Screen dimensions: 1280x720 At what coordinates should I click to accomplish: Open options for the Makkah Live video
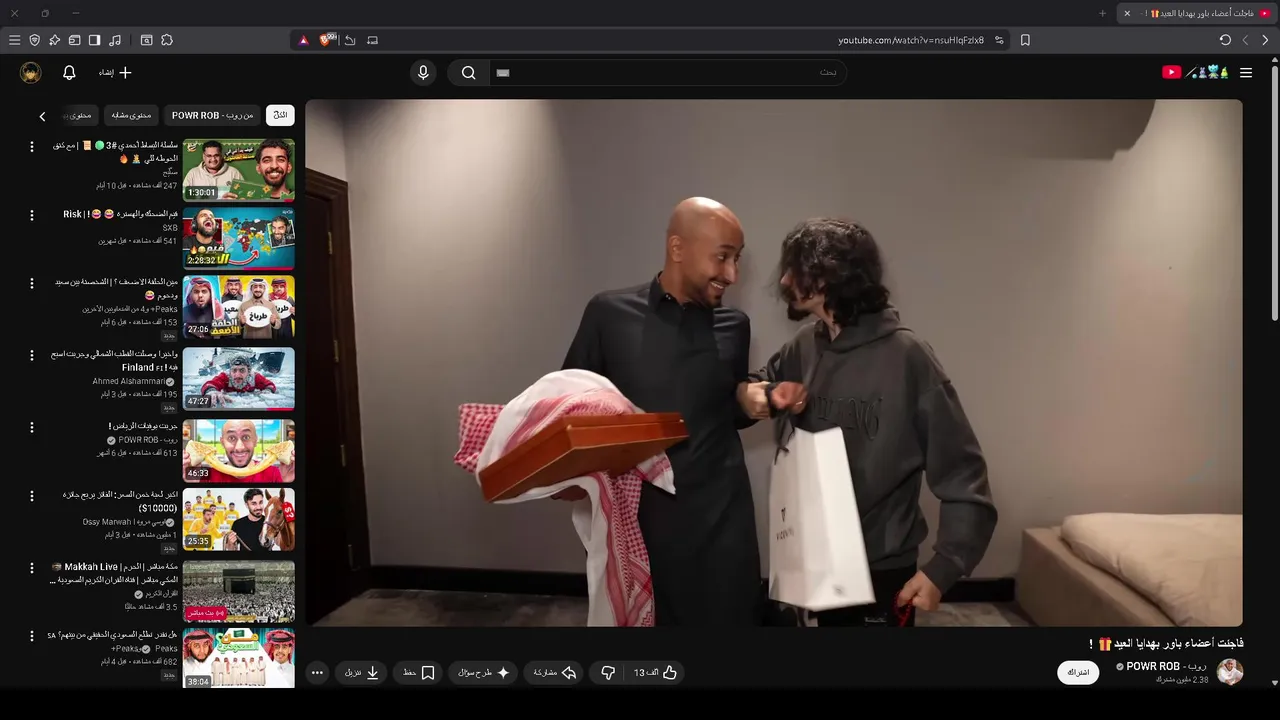[31, 567]
